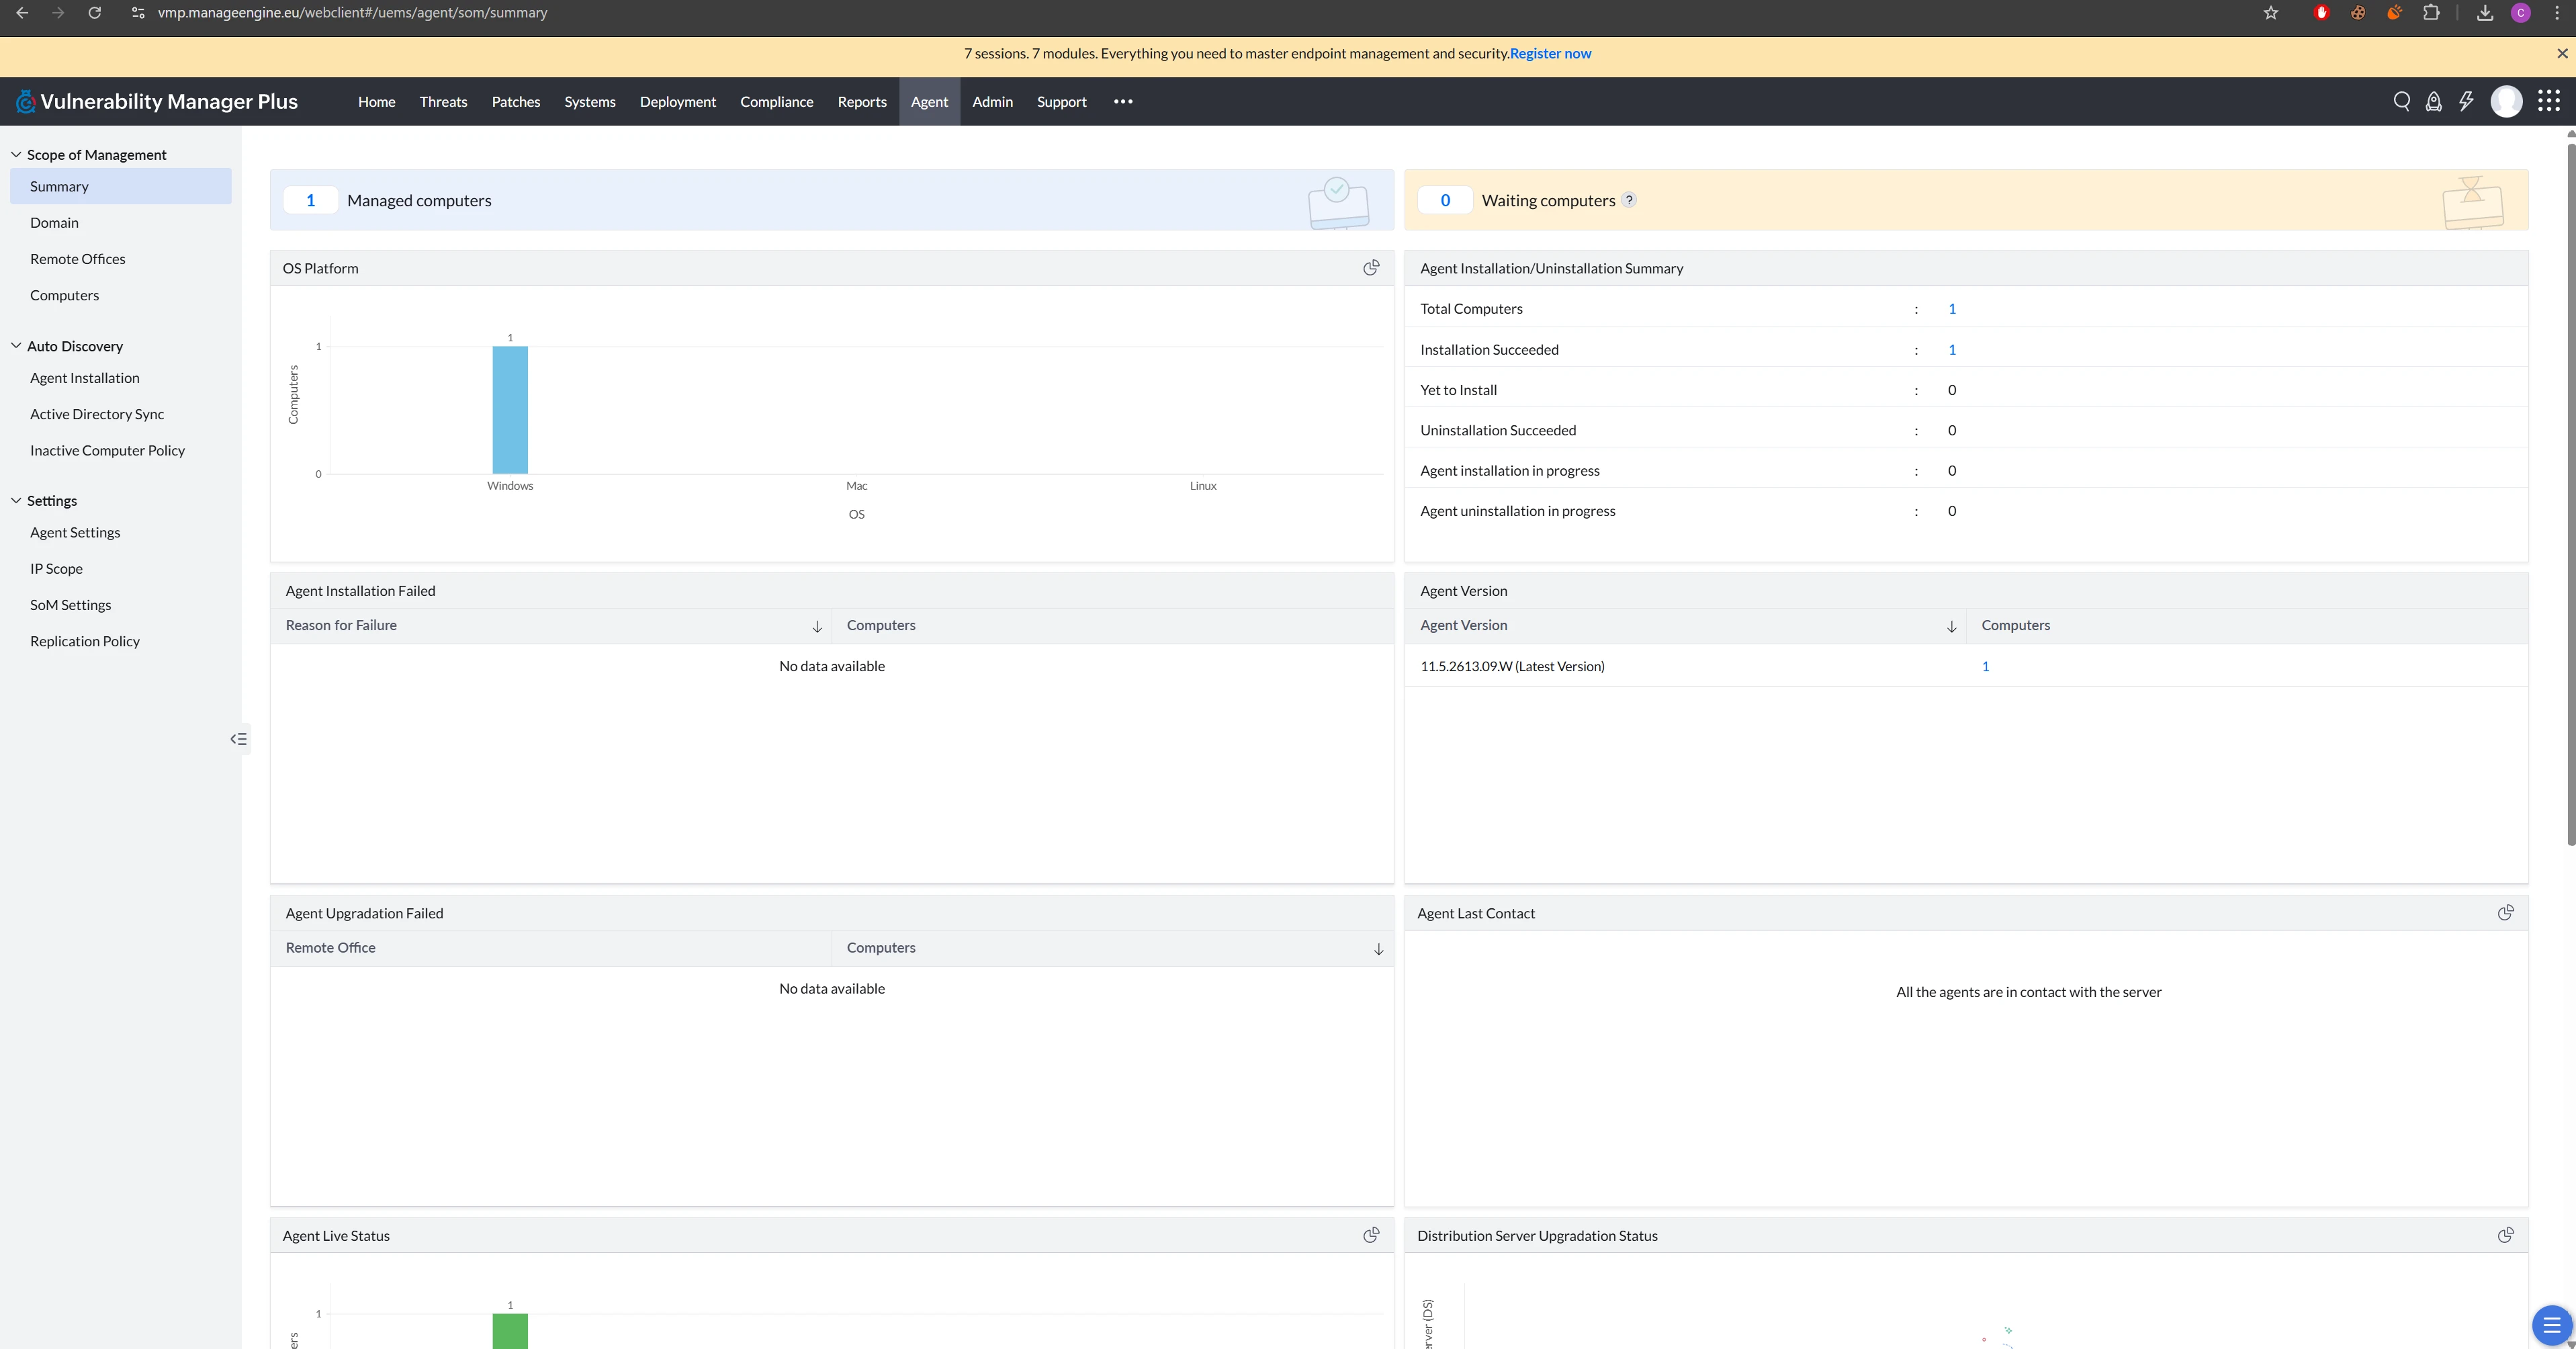Collapse Auto Discovery section
Image resolution: width=2576 pixels, height=1349 pixels.
(16, 345)
